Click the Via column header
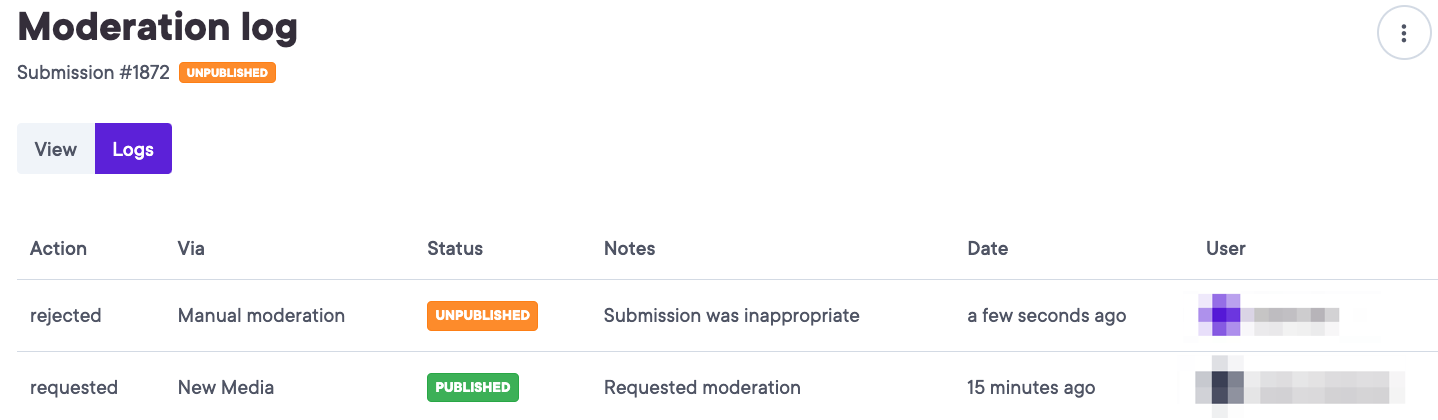Screen dimensions: 1438x420 [x=191, y=248]
